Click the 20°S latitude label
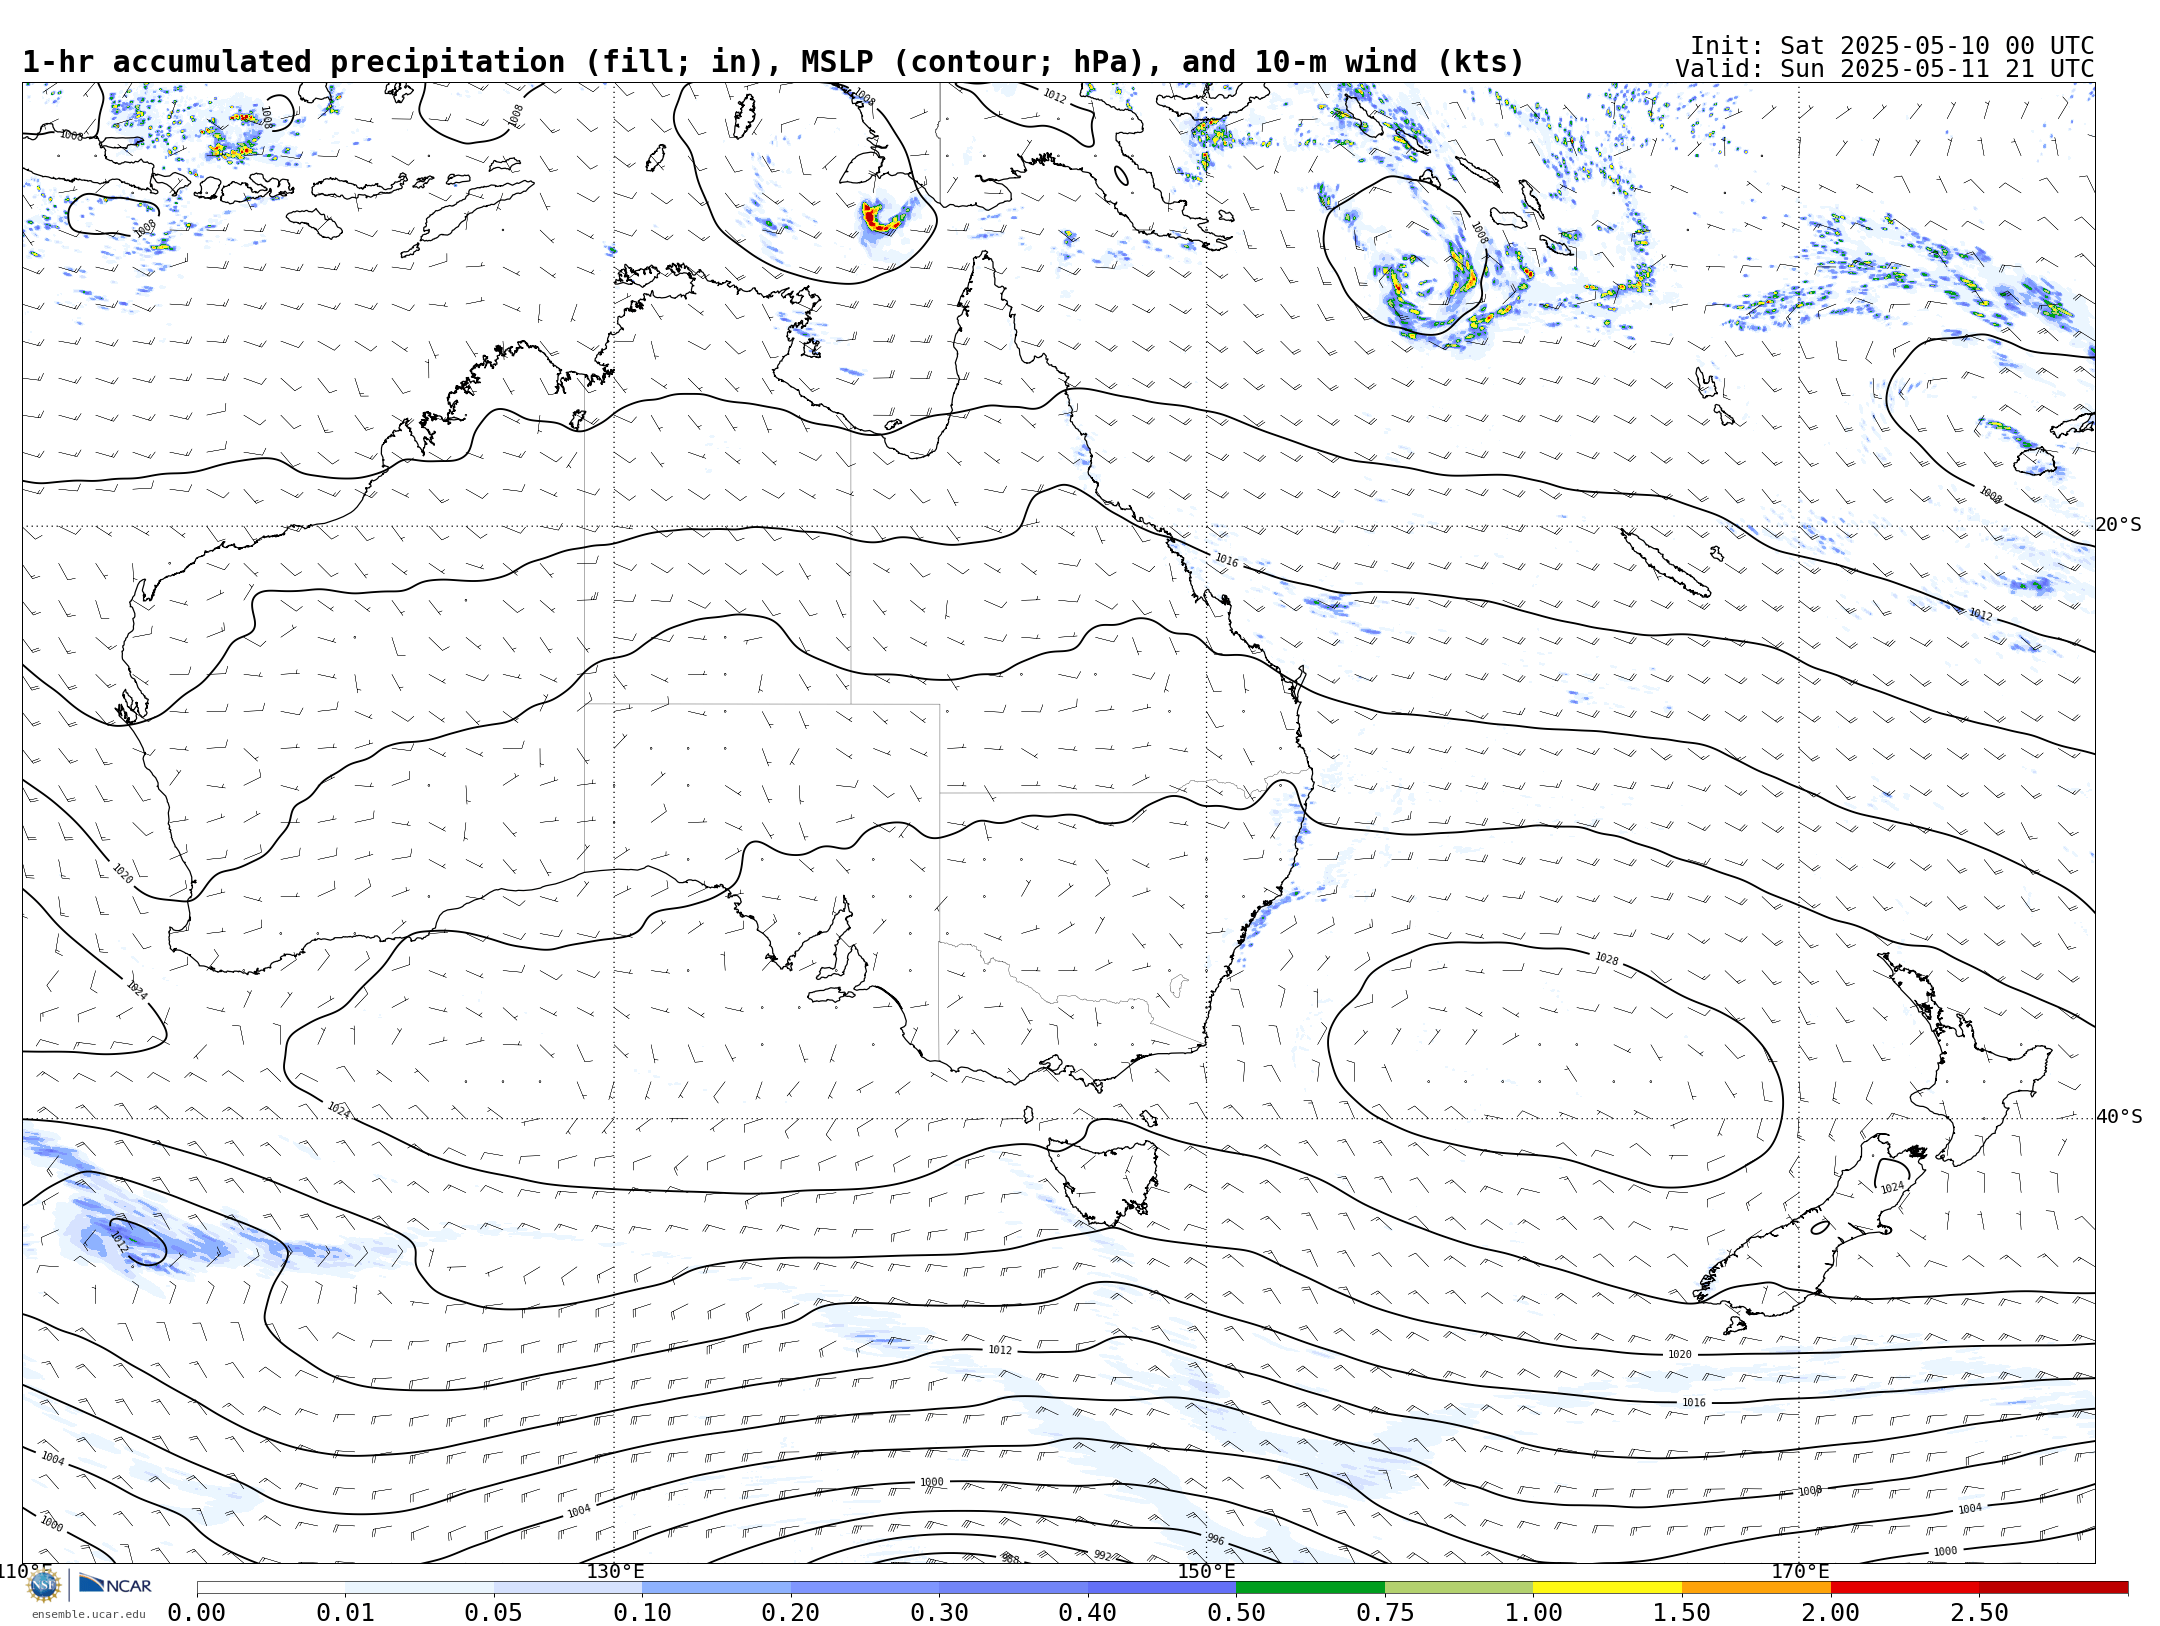 click(2119, 525)
